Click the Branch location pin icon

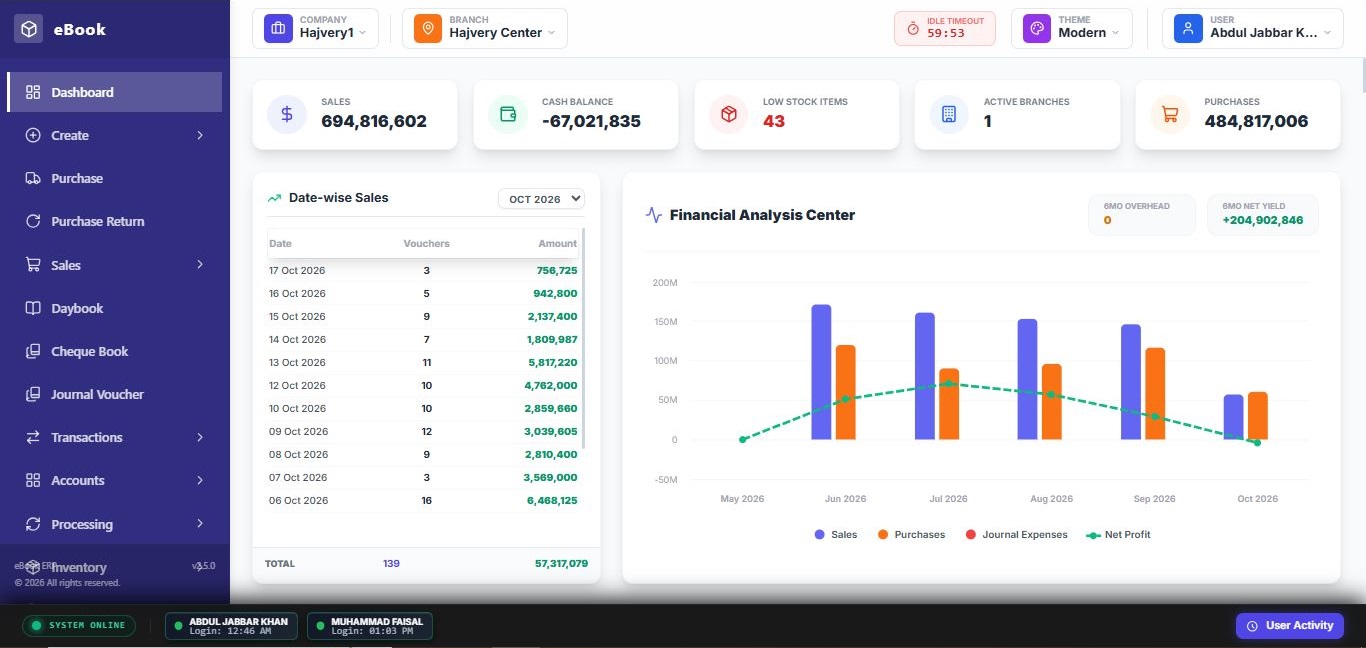428,28
